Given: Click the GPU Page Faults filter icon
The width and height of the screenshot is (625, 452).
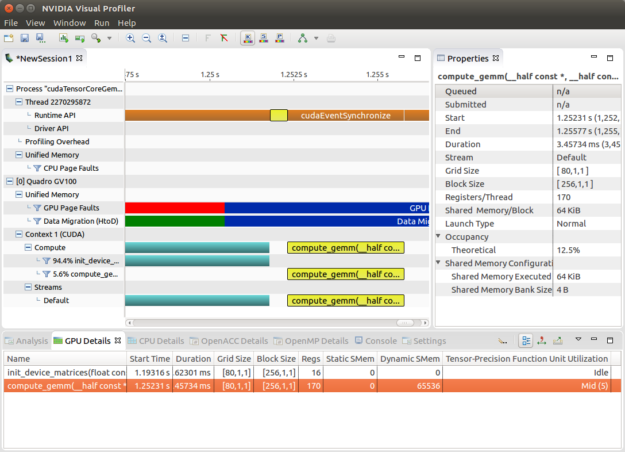Looking at the screenshot, I should click(x=37, y=208).
